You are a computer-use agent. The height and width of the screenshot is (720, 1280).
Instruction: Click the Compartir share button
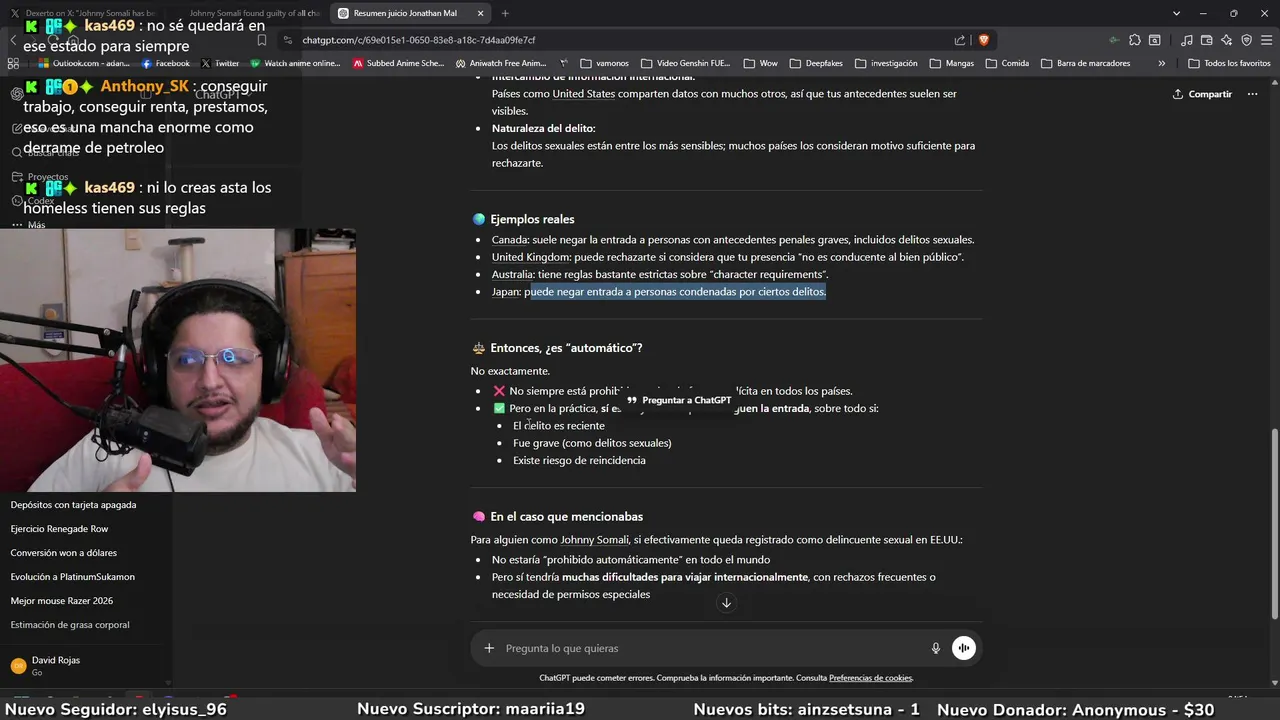point(1202,94)
